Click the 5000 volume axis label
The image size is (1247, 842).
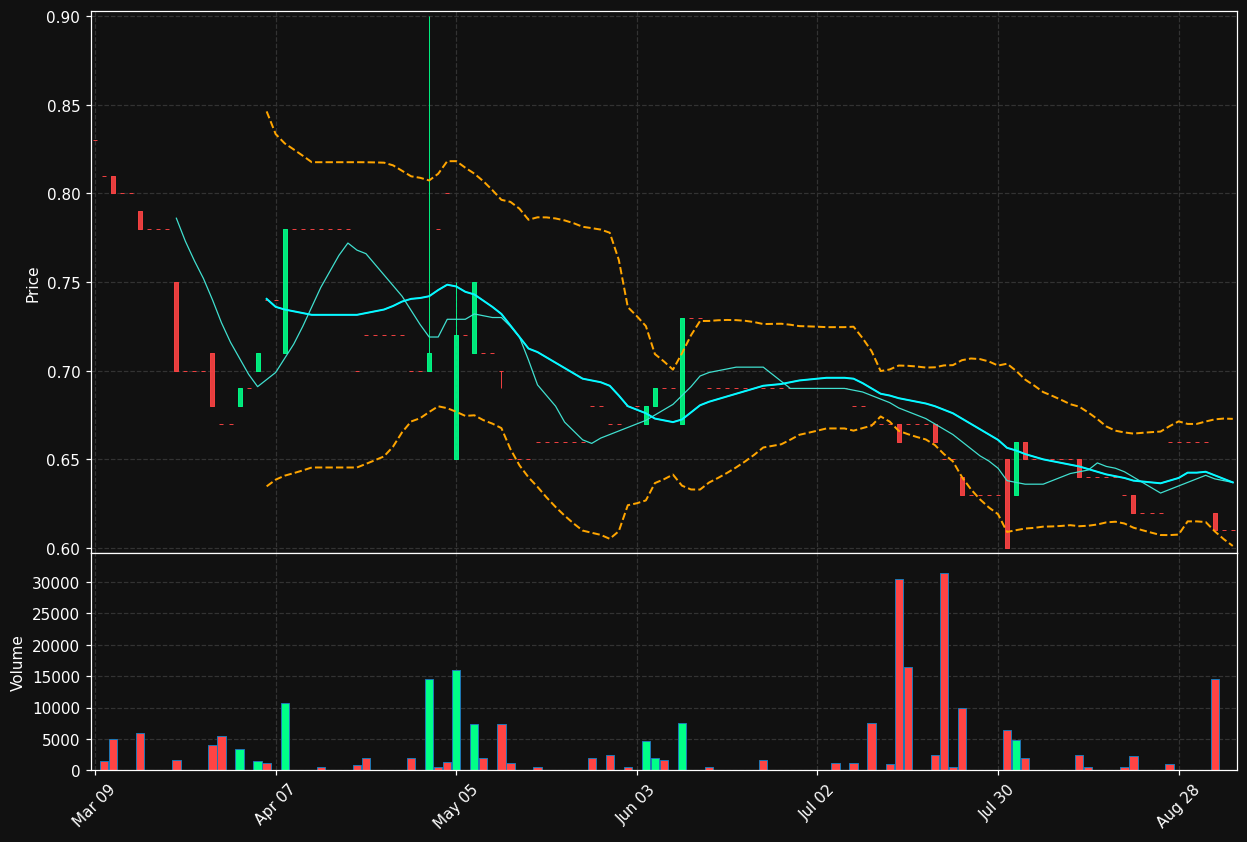(x=64, y=740)
